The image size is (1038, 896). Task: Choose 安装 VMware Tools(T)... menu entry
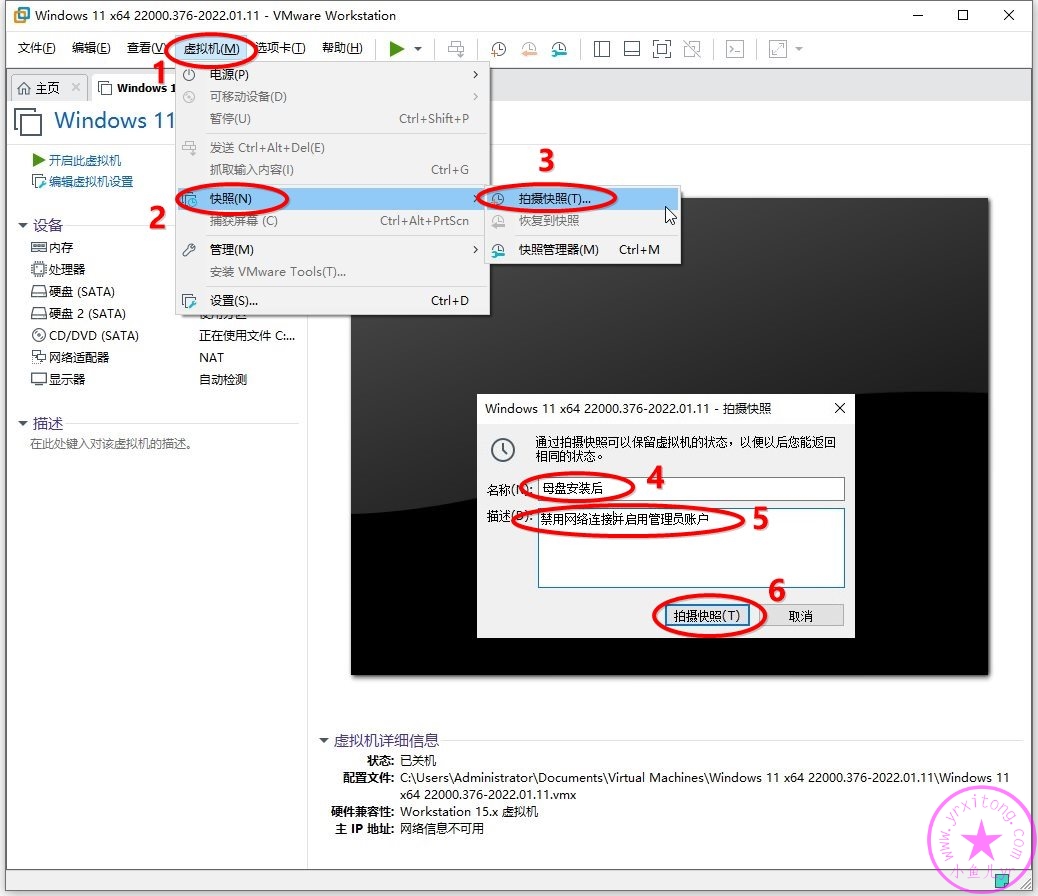pos(332,272)
